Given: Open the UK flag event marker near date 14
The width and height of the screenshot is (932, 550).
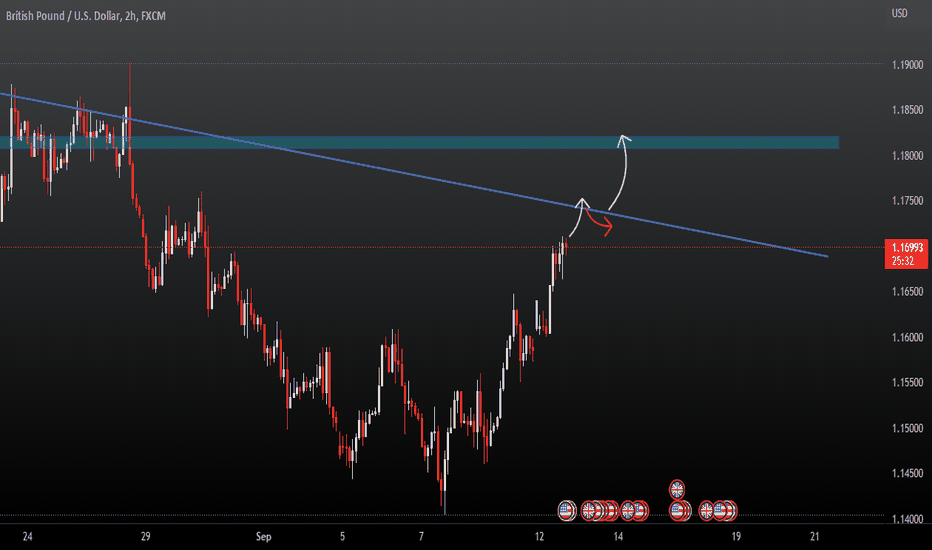Looking at the screenshot, I should tap(627, 510).
